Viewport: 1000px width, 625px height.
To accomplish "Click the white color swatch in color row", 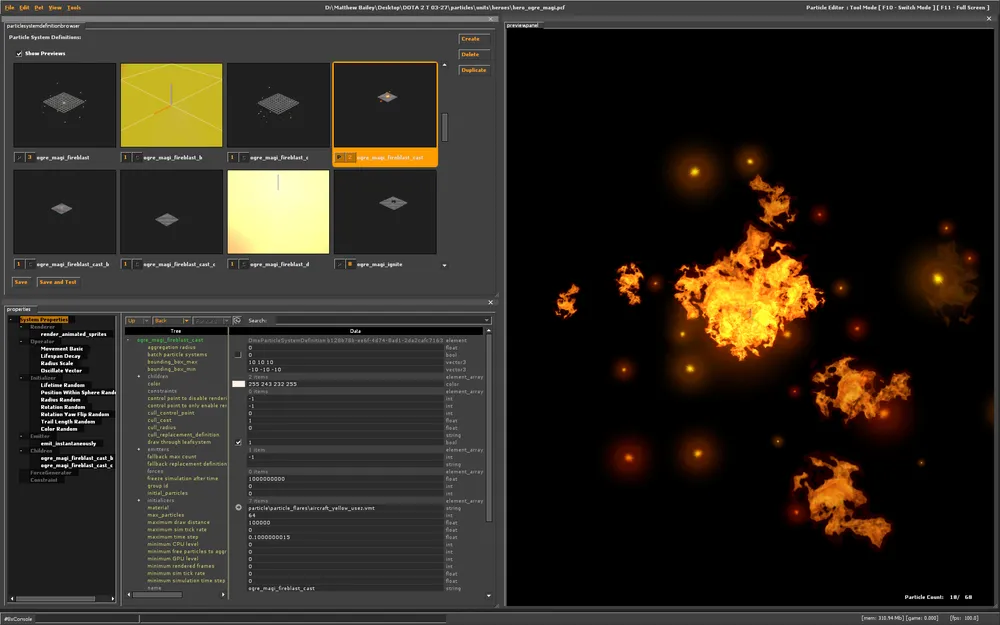I will tap(238, 384).
